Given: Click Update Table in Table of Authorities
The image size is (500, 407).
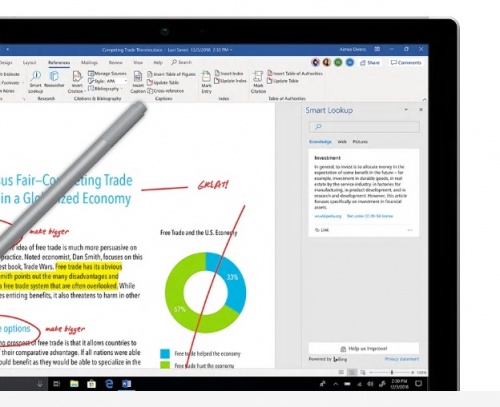Looking at the screenshot, I should click(x=283, y=81).
